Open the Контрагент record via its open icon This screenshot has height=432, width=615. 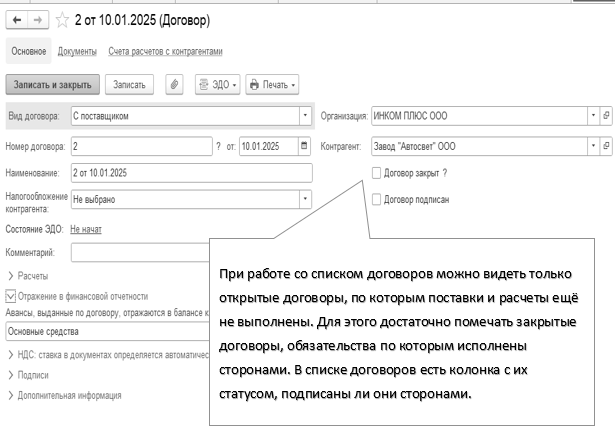click(x=606, y=146)
